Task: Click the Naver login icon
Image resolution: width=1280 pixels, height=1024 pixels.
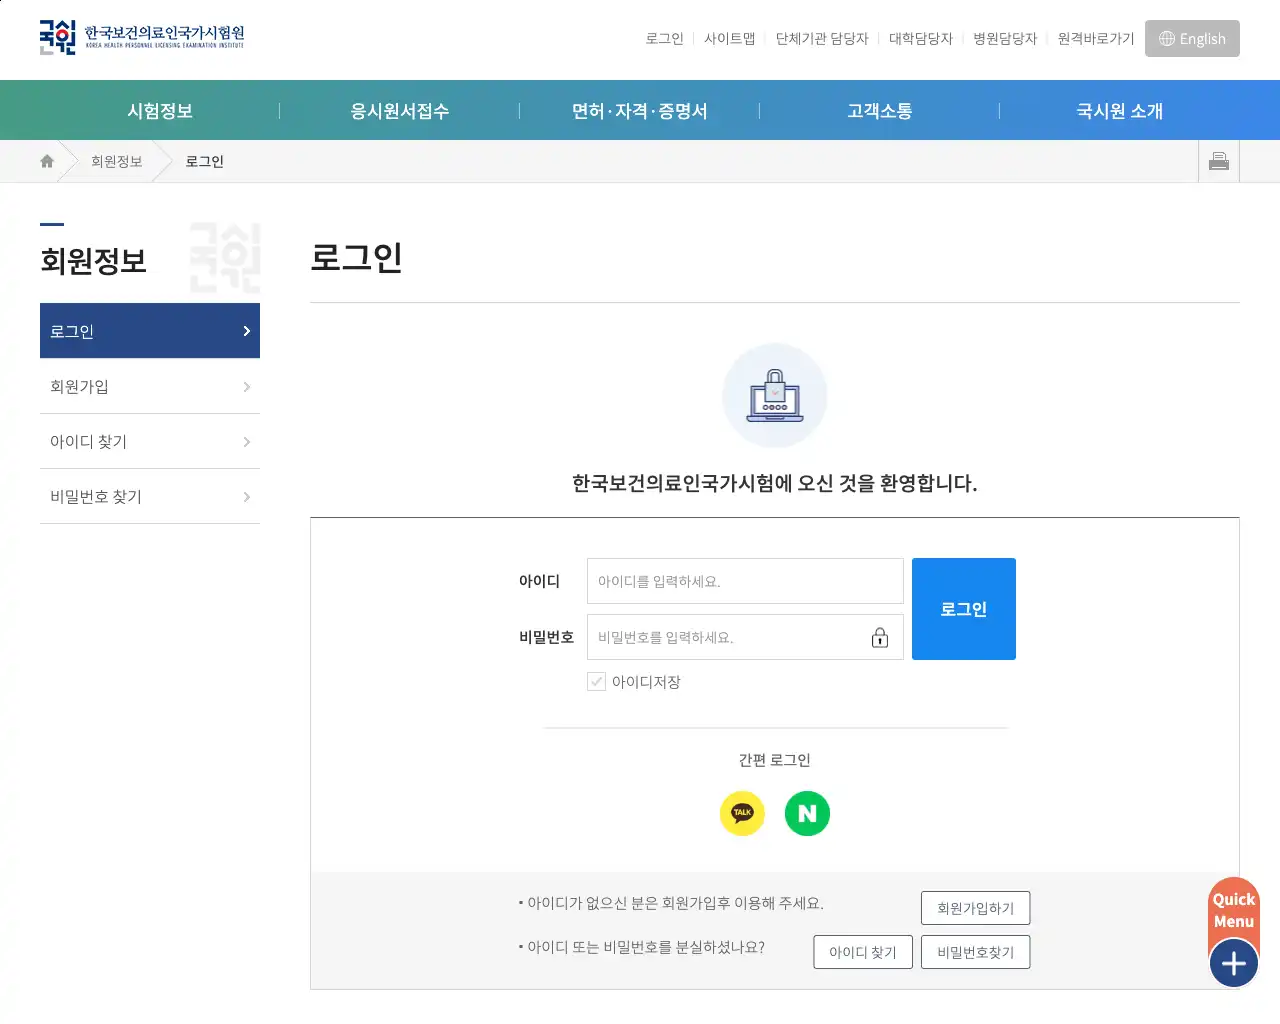Action: click(807, 813)
